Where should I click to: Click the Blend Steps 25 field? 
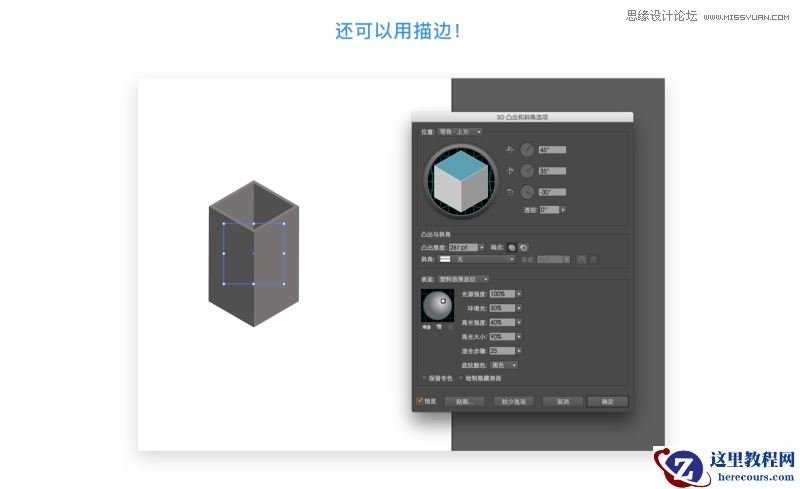503,351
